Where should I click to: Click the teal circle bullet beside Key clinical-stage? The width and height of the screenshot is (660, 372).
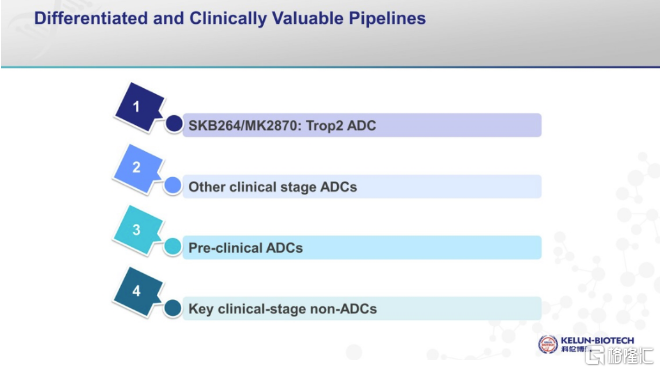click(173, 308)
